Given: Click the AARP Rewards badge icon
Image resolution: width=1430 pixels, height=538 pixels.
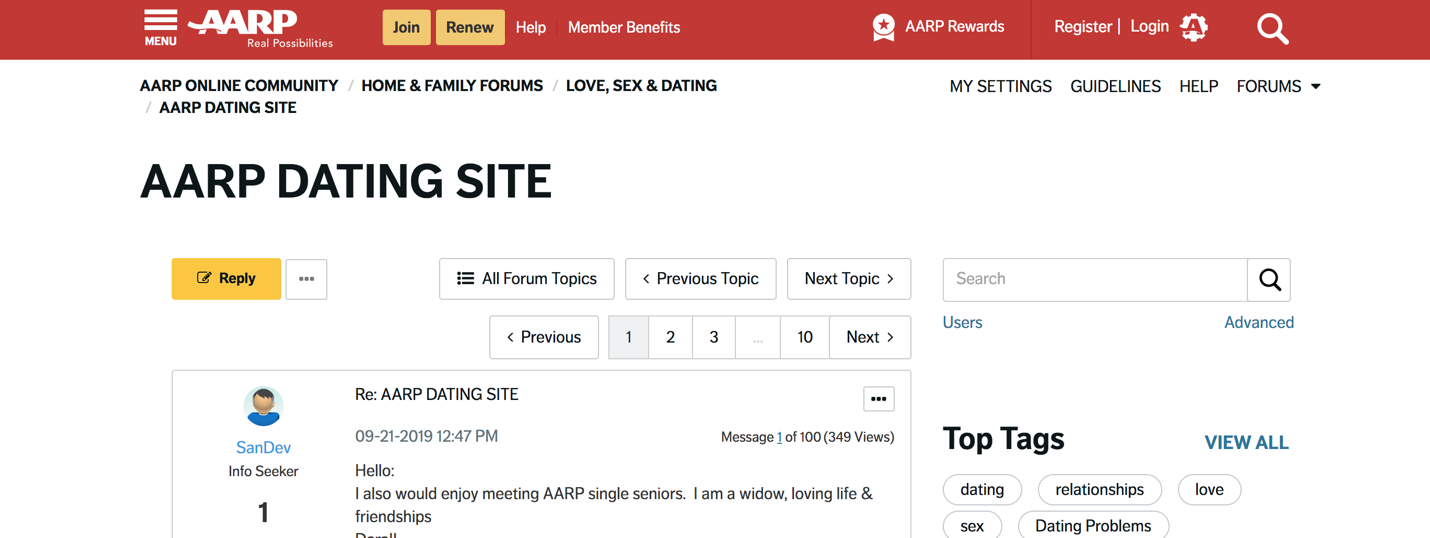Looking at the screenshot, I should point(884,27).
